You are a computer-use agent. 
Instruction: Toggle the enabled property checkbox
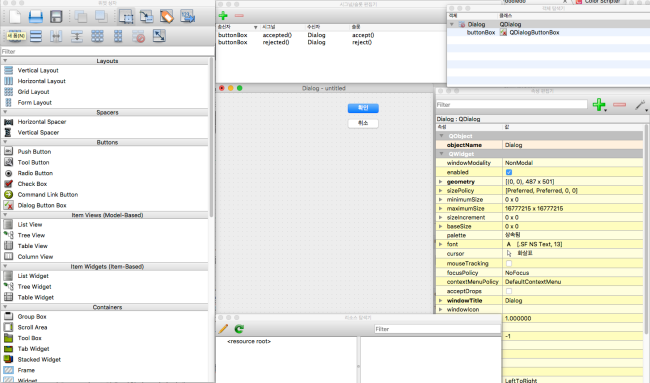click(509, 172)
